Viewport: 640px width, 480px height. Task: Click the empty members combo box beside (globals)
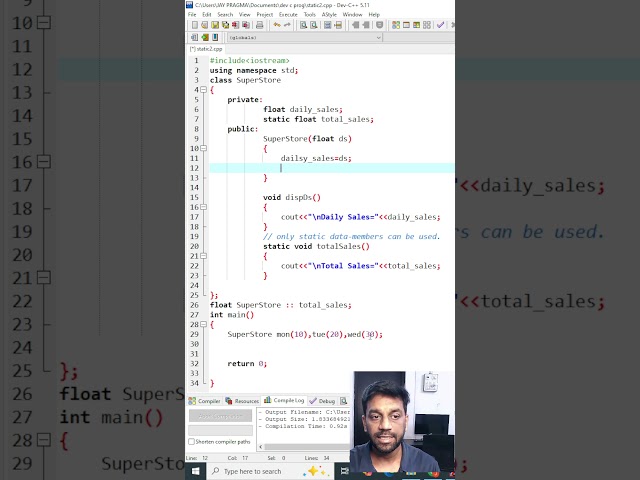click(419, 38)
